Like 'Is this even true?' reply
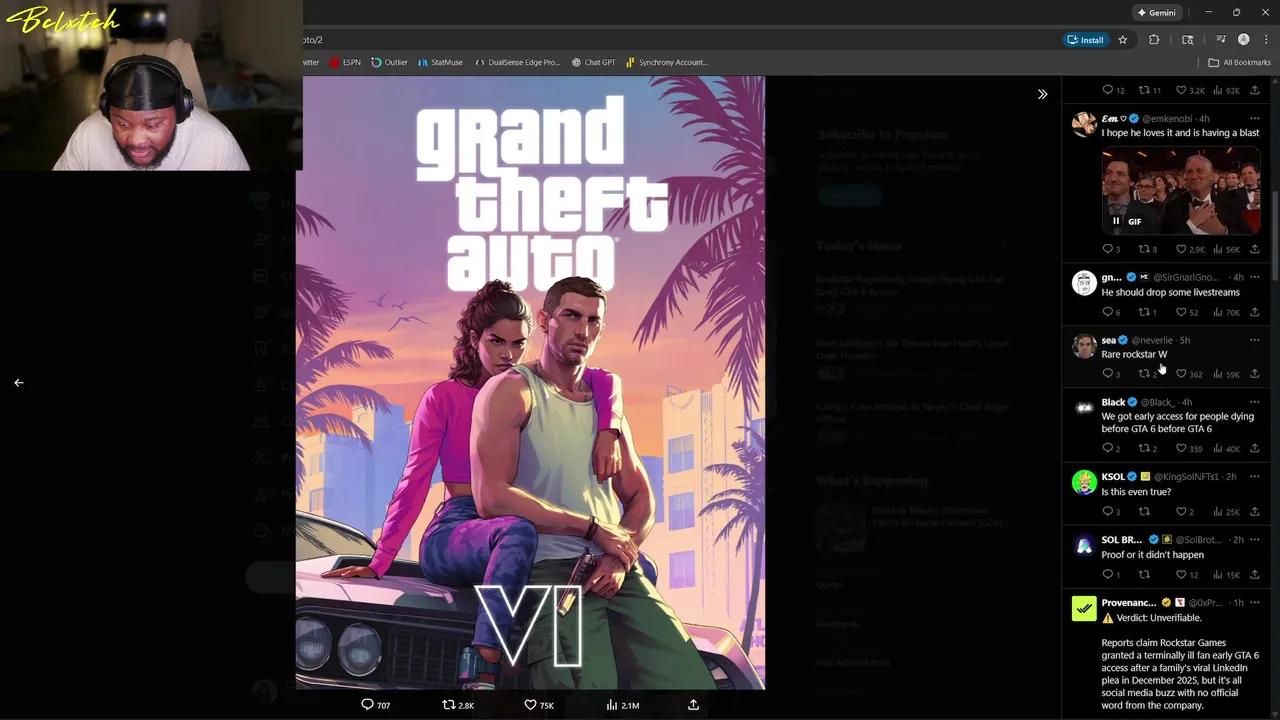 [x=1185, y=512]
